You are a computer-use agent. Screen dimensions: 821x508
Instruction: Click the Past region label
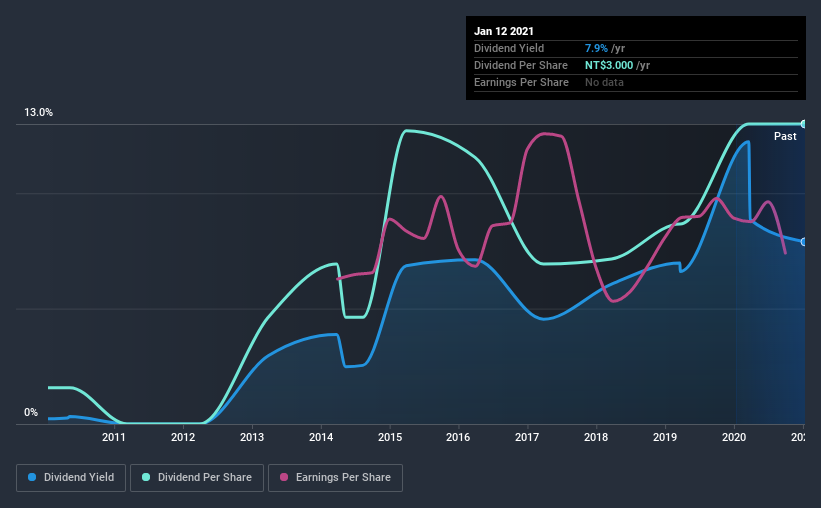click(785, 137)
